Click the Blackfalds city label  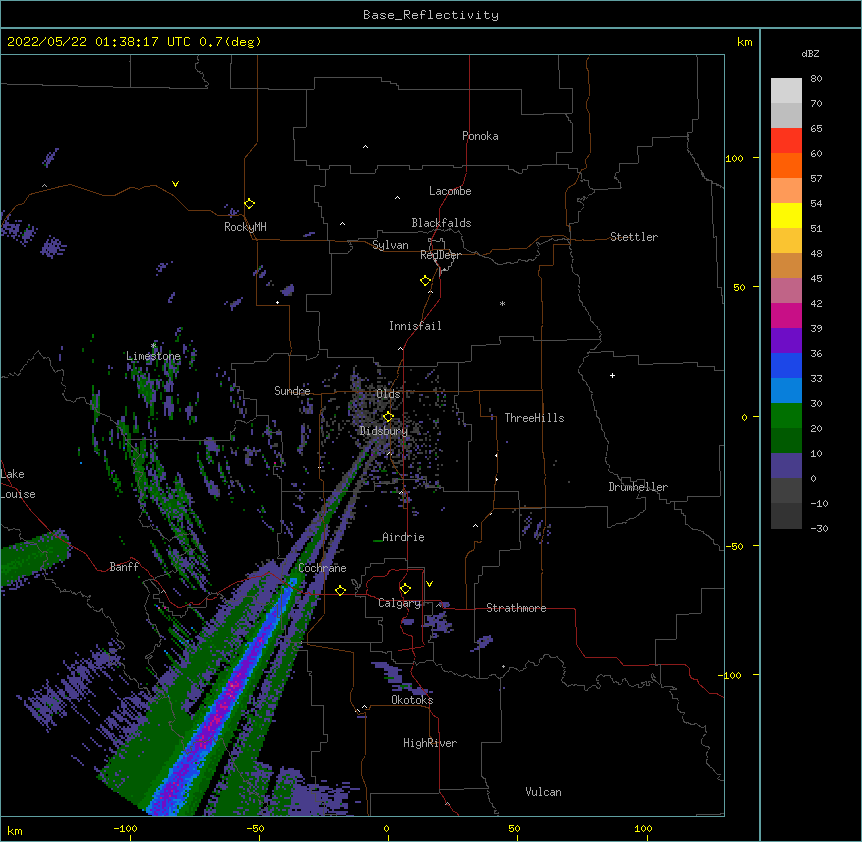(x=441, y=223)
